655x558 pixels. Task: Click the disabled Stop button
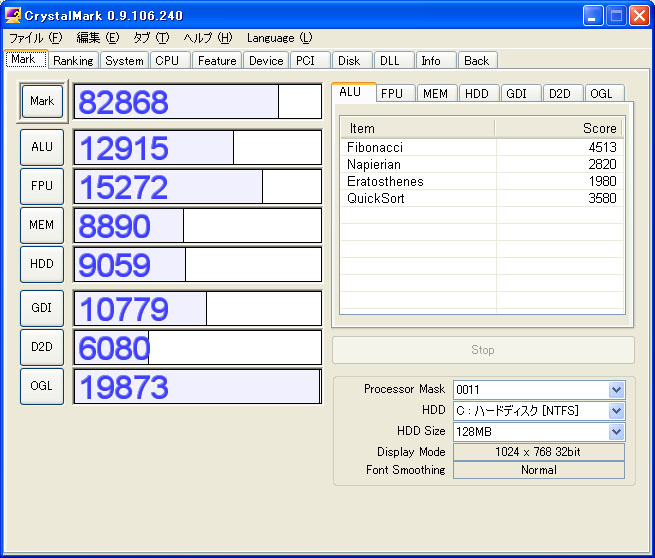pos(483,350)
